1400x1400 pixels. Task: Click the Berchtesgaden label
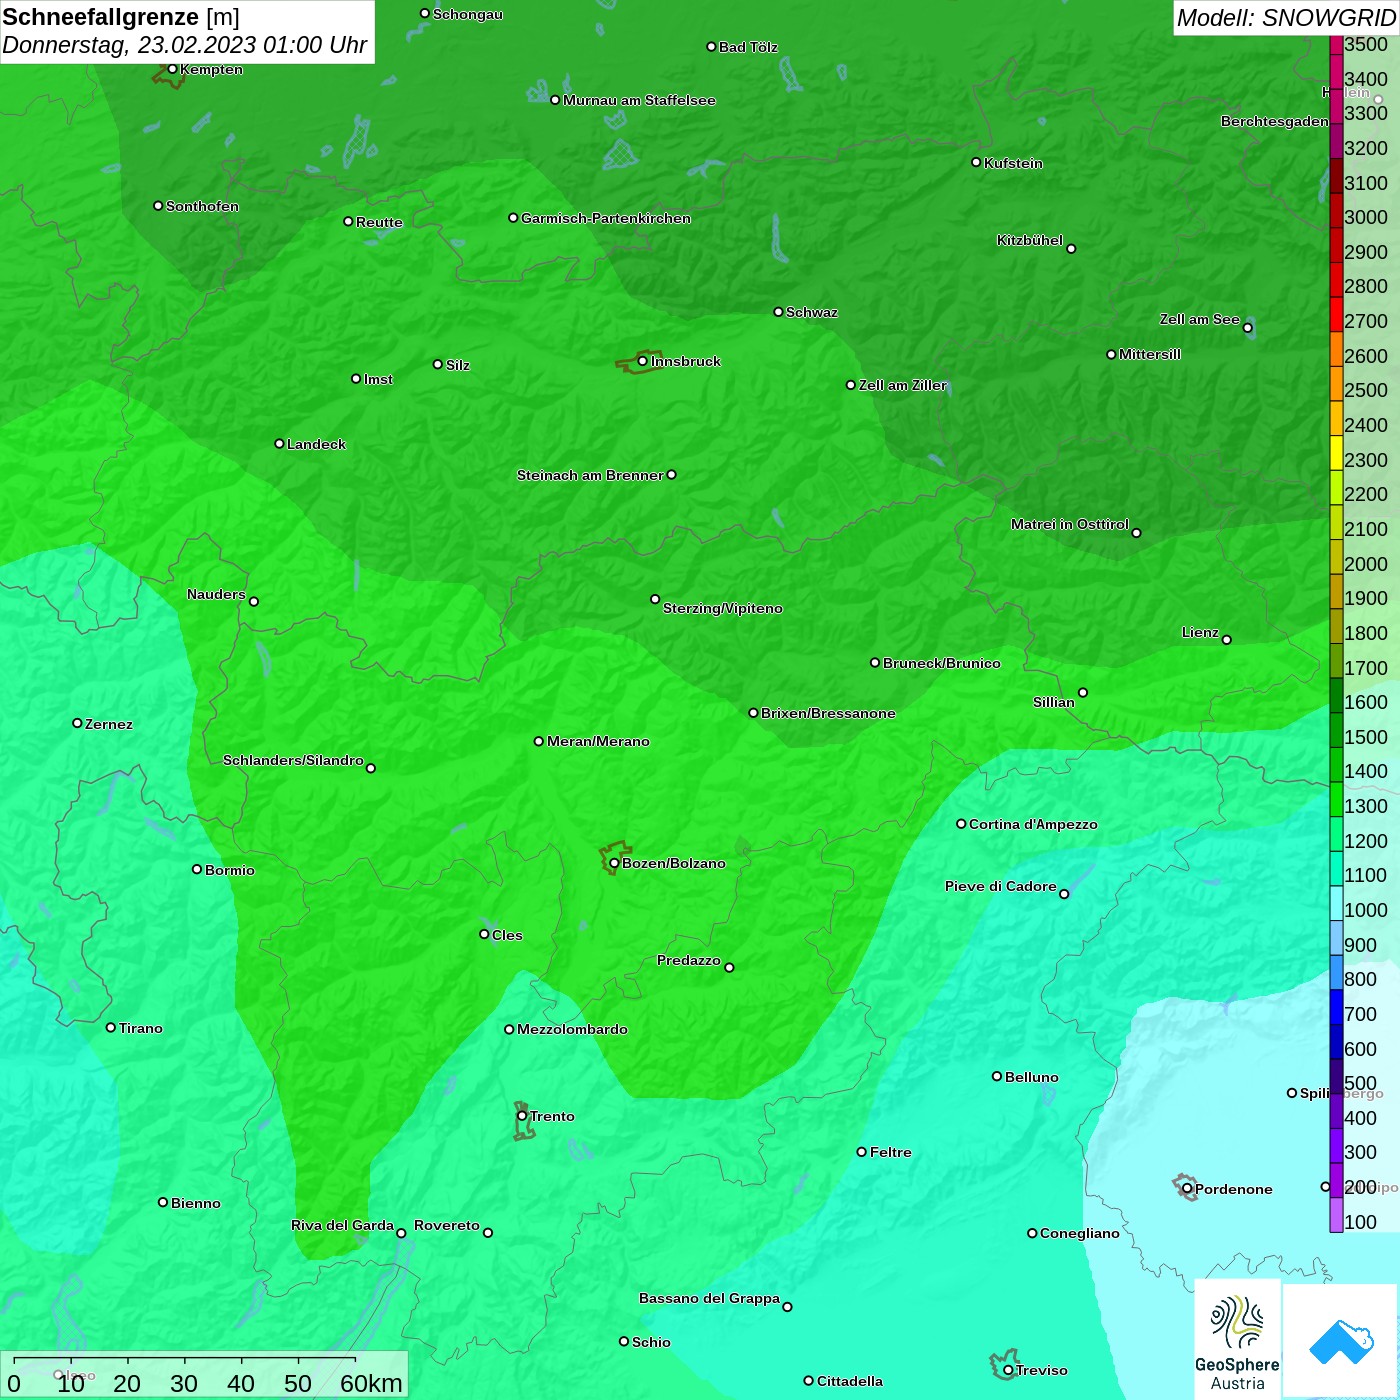coord(1275,121)
